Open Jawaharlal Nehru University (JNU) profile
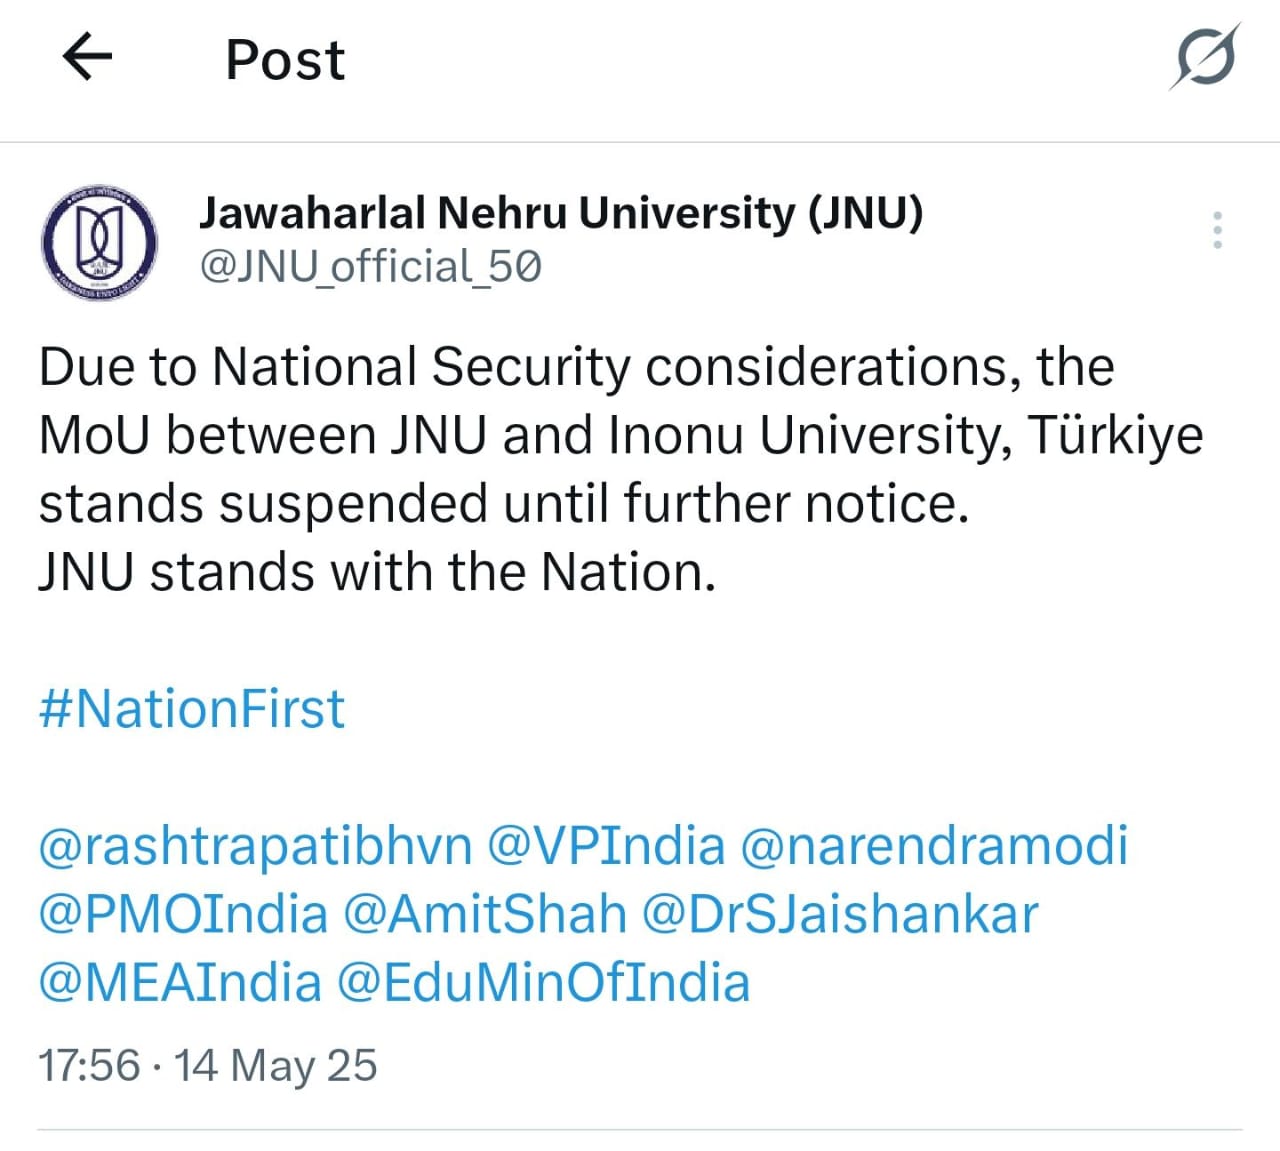 (561, 212)
